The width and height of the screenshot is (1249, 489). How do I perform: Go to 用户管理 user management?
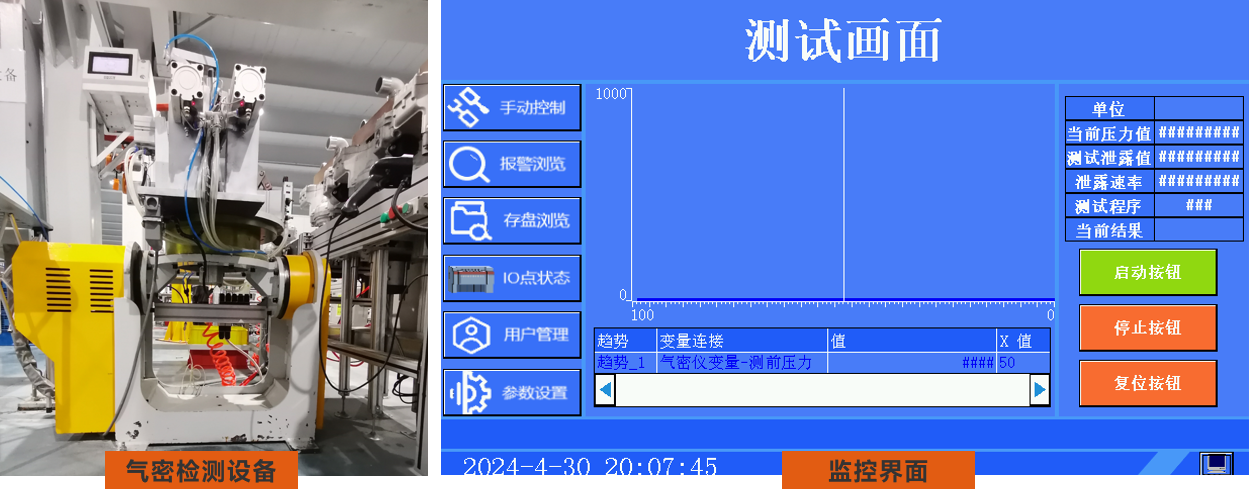512,334
